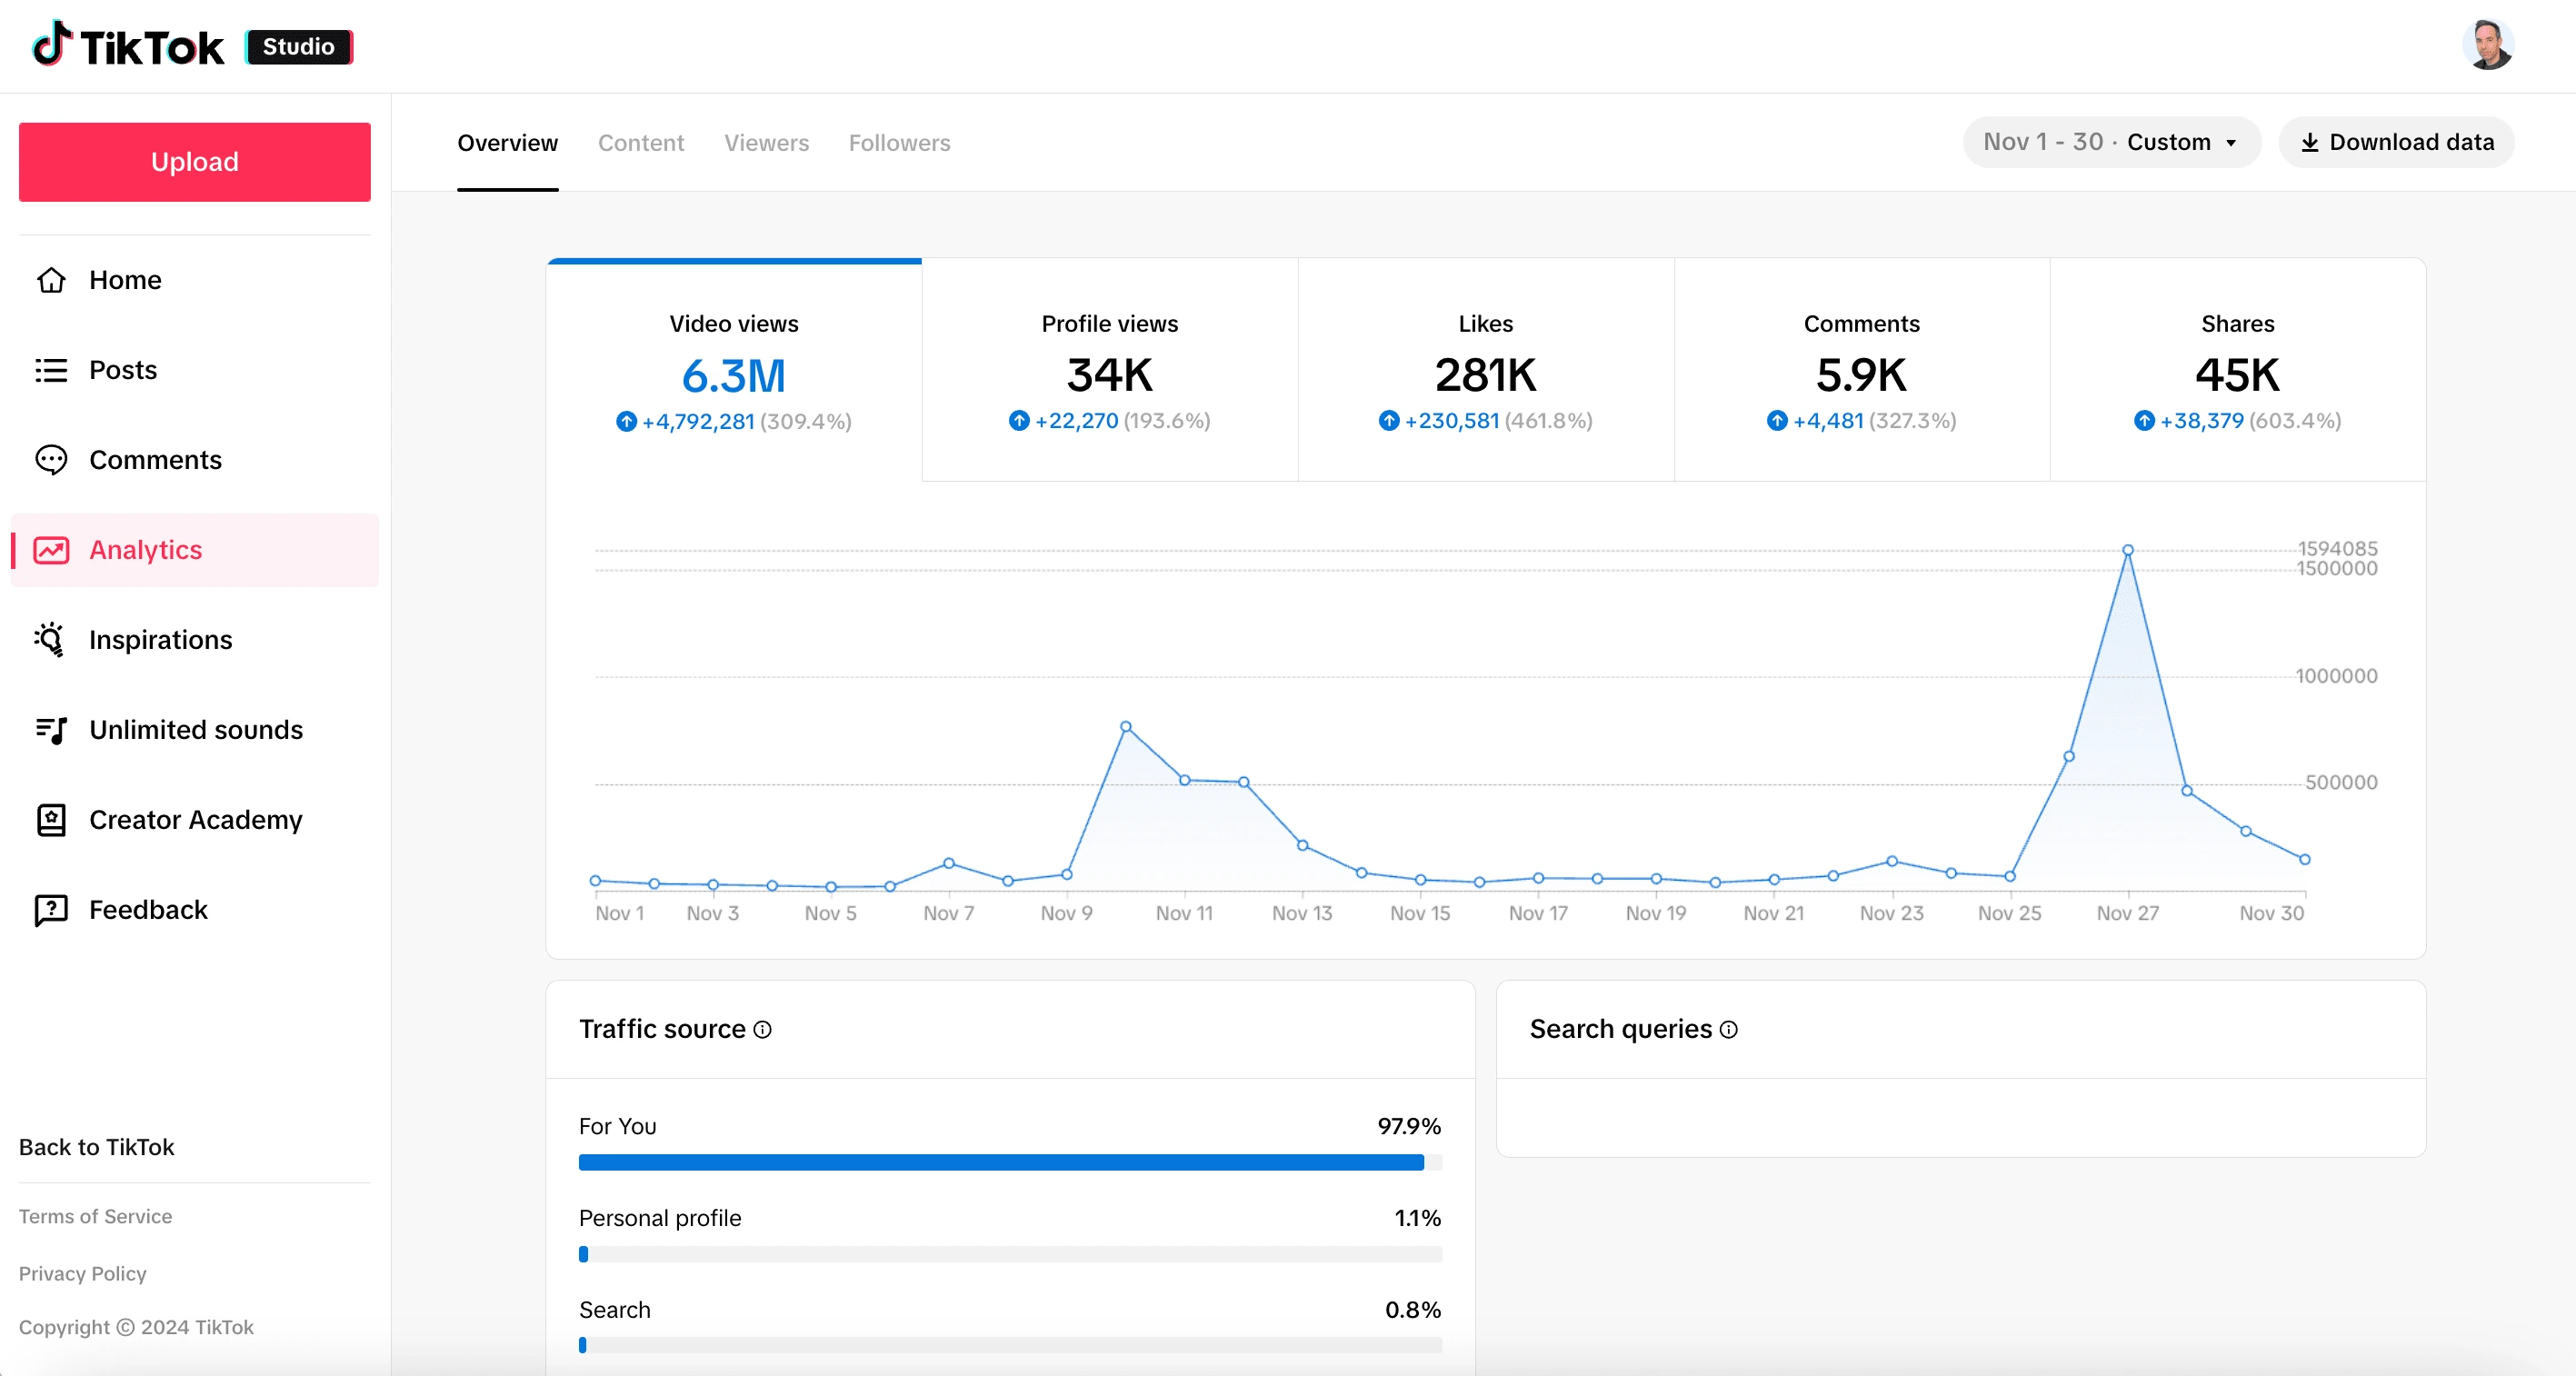Open Terms of Service link
The image size is (2576, 1376).
pos(96,1217)
